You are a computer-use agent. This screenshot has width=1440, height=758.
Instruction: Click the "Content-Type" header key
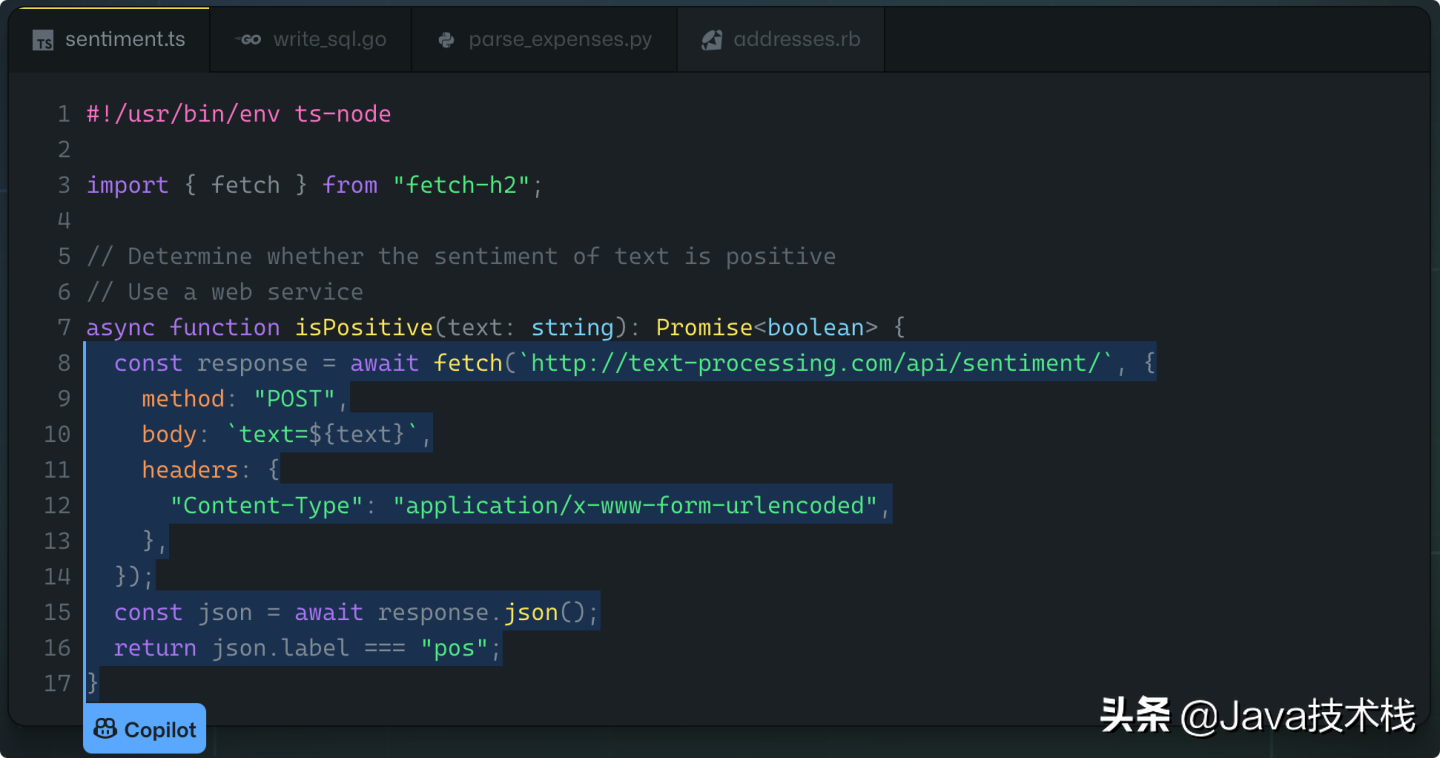267,505
